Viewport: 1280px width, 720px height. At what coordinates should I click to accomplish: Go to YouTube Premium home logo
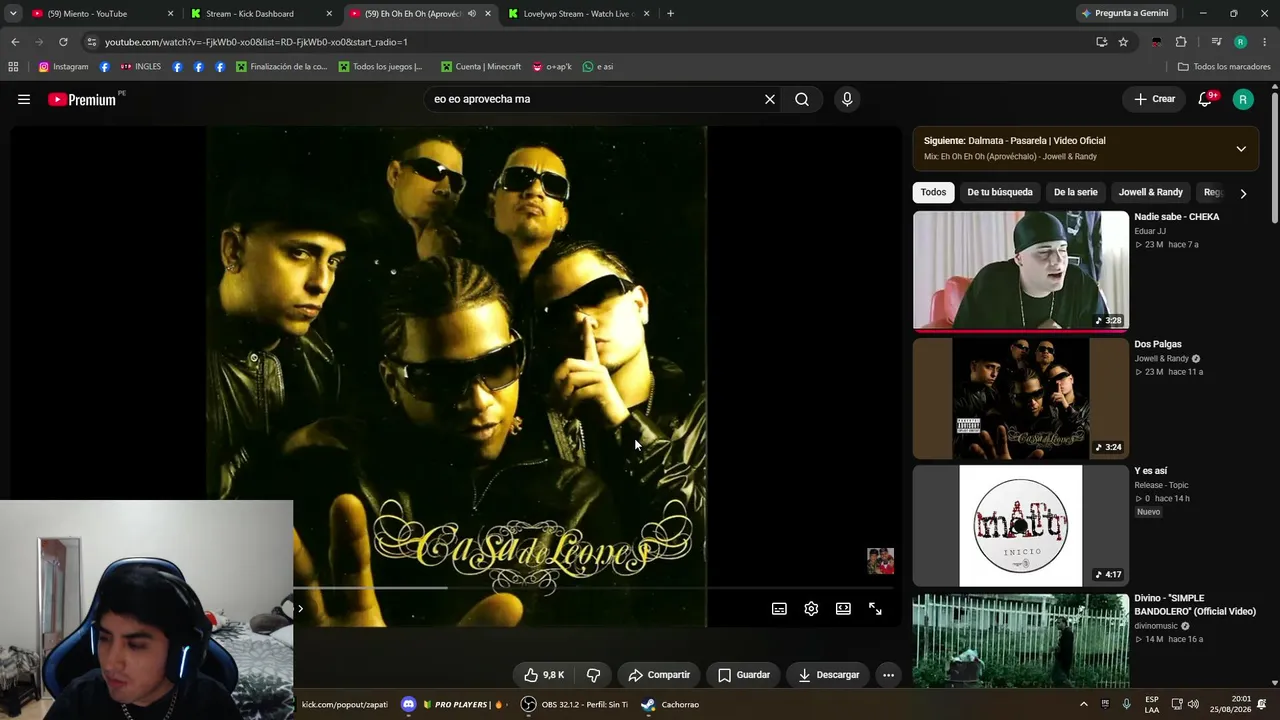pyautogui.click(x=82, y=99)
